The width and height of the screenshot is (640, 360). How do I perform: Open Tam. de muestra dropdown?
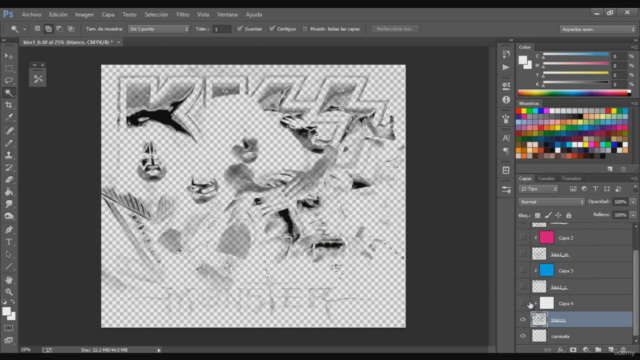[159, 29]
